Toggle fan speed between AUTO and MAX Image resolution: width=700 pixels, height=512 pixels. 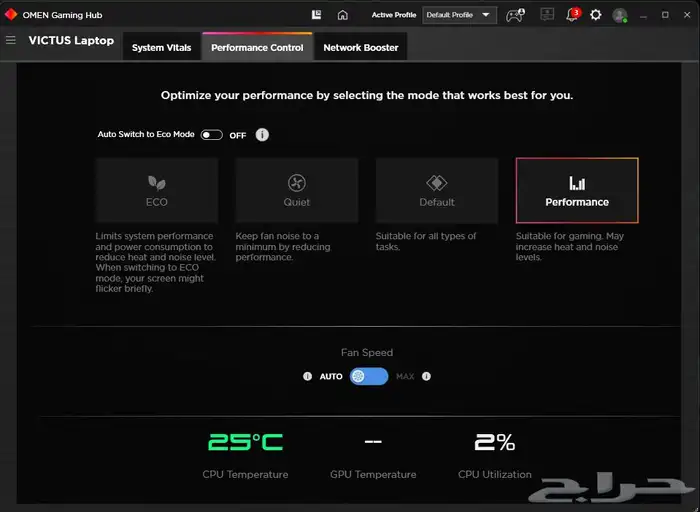click(368, 377)
